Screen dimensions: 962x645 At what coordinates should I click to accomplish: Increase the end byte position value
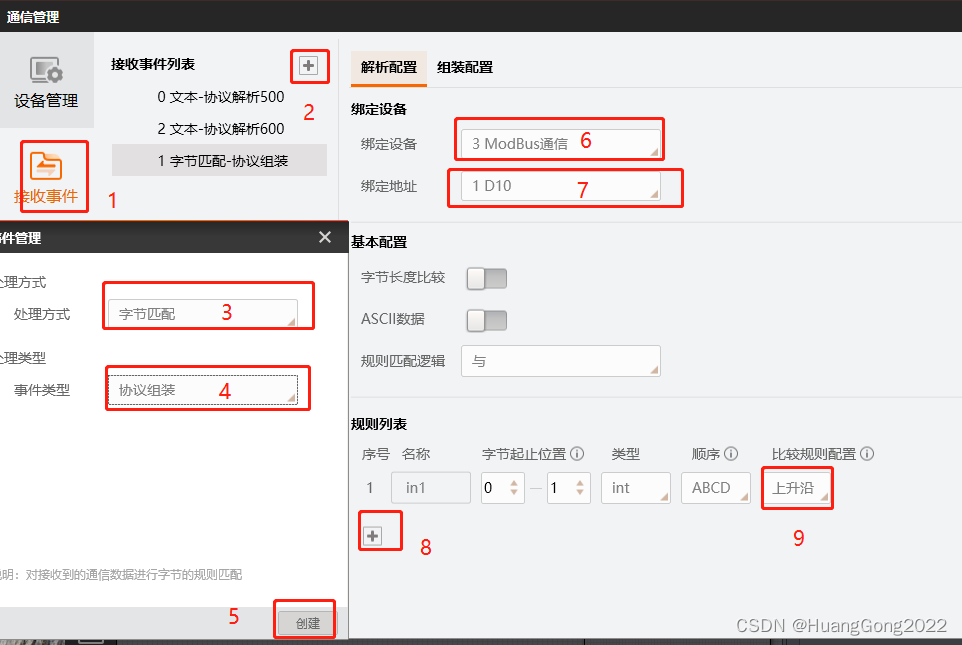click(580, 483)
